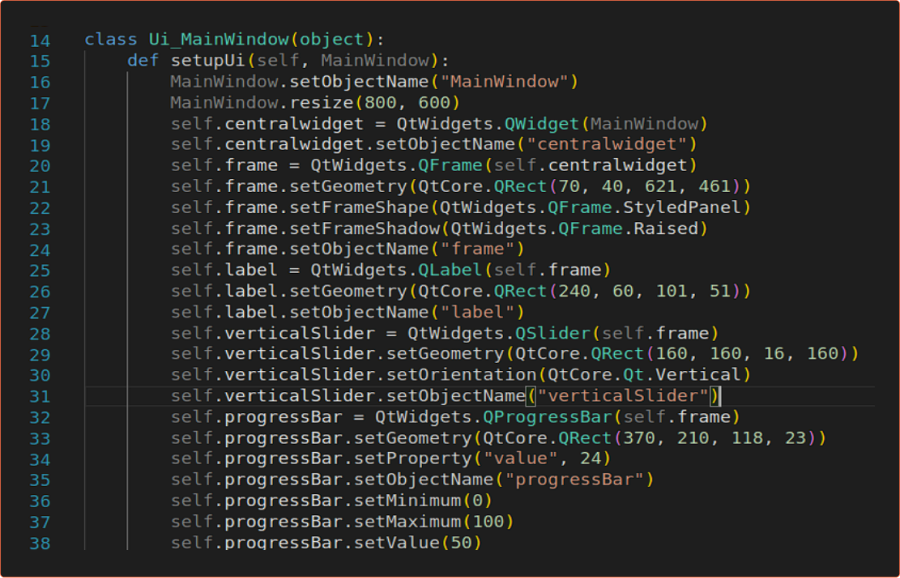Click QSlider on line 28

(547, 333)
